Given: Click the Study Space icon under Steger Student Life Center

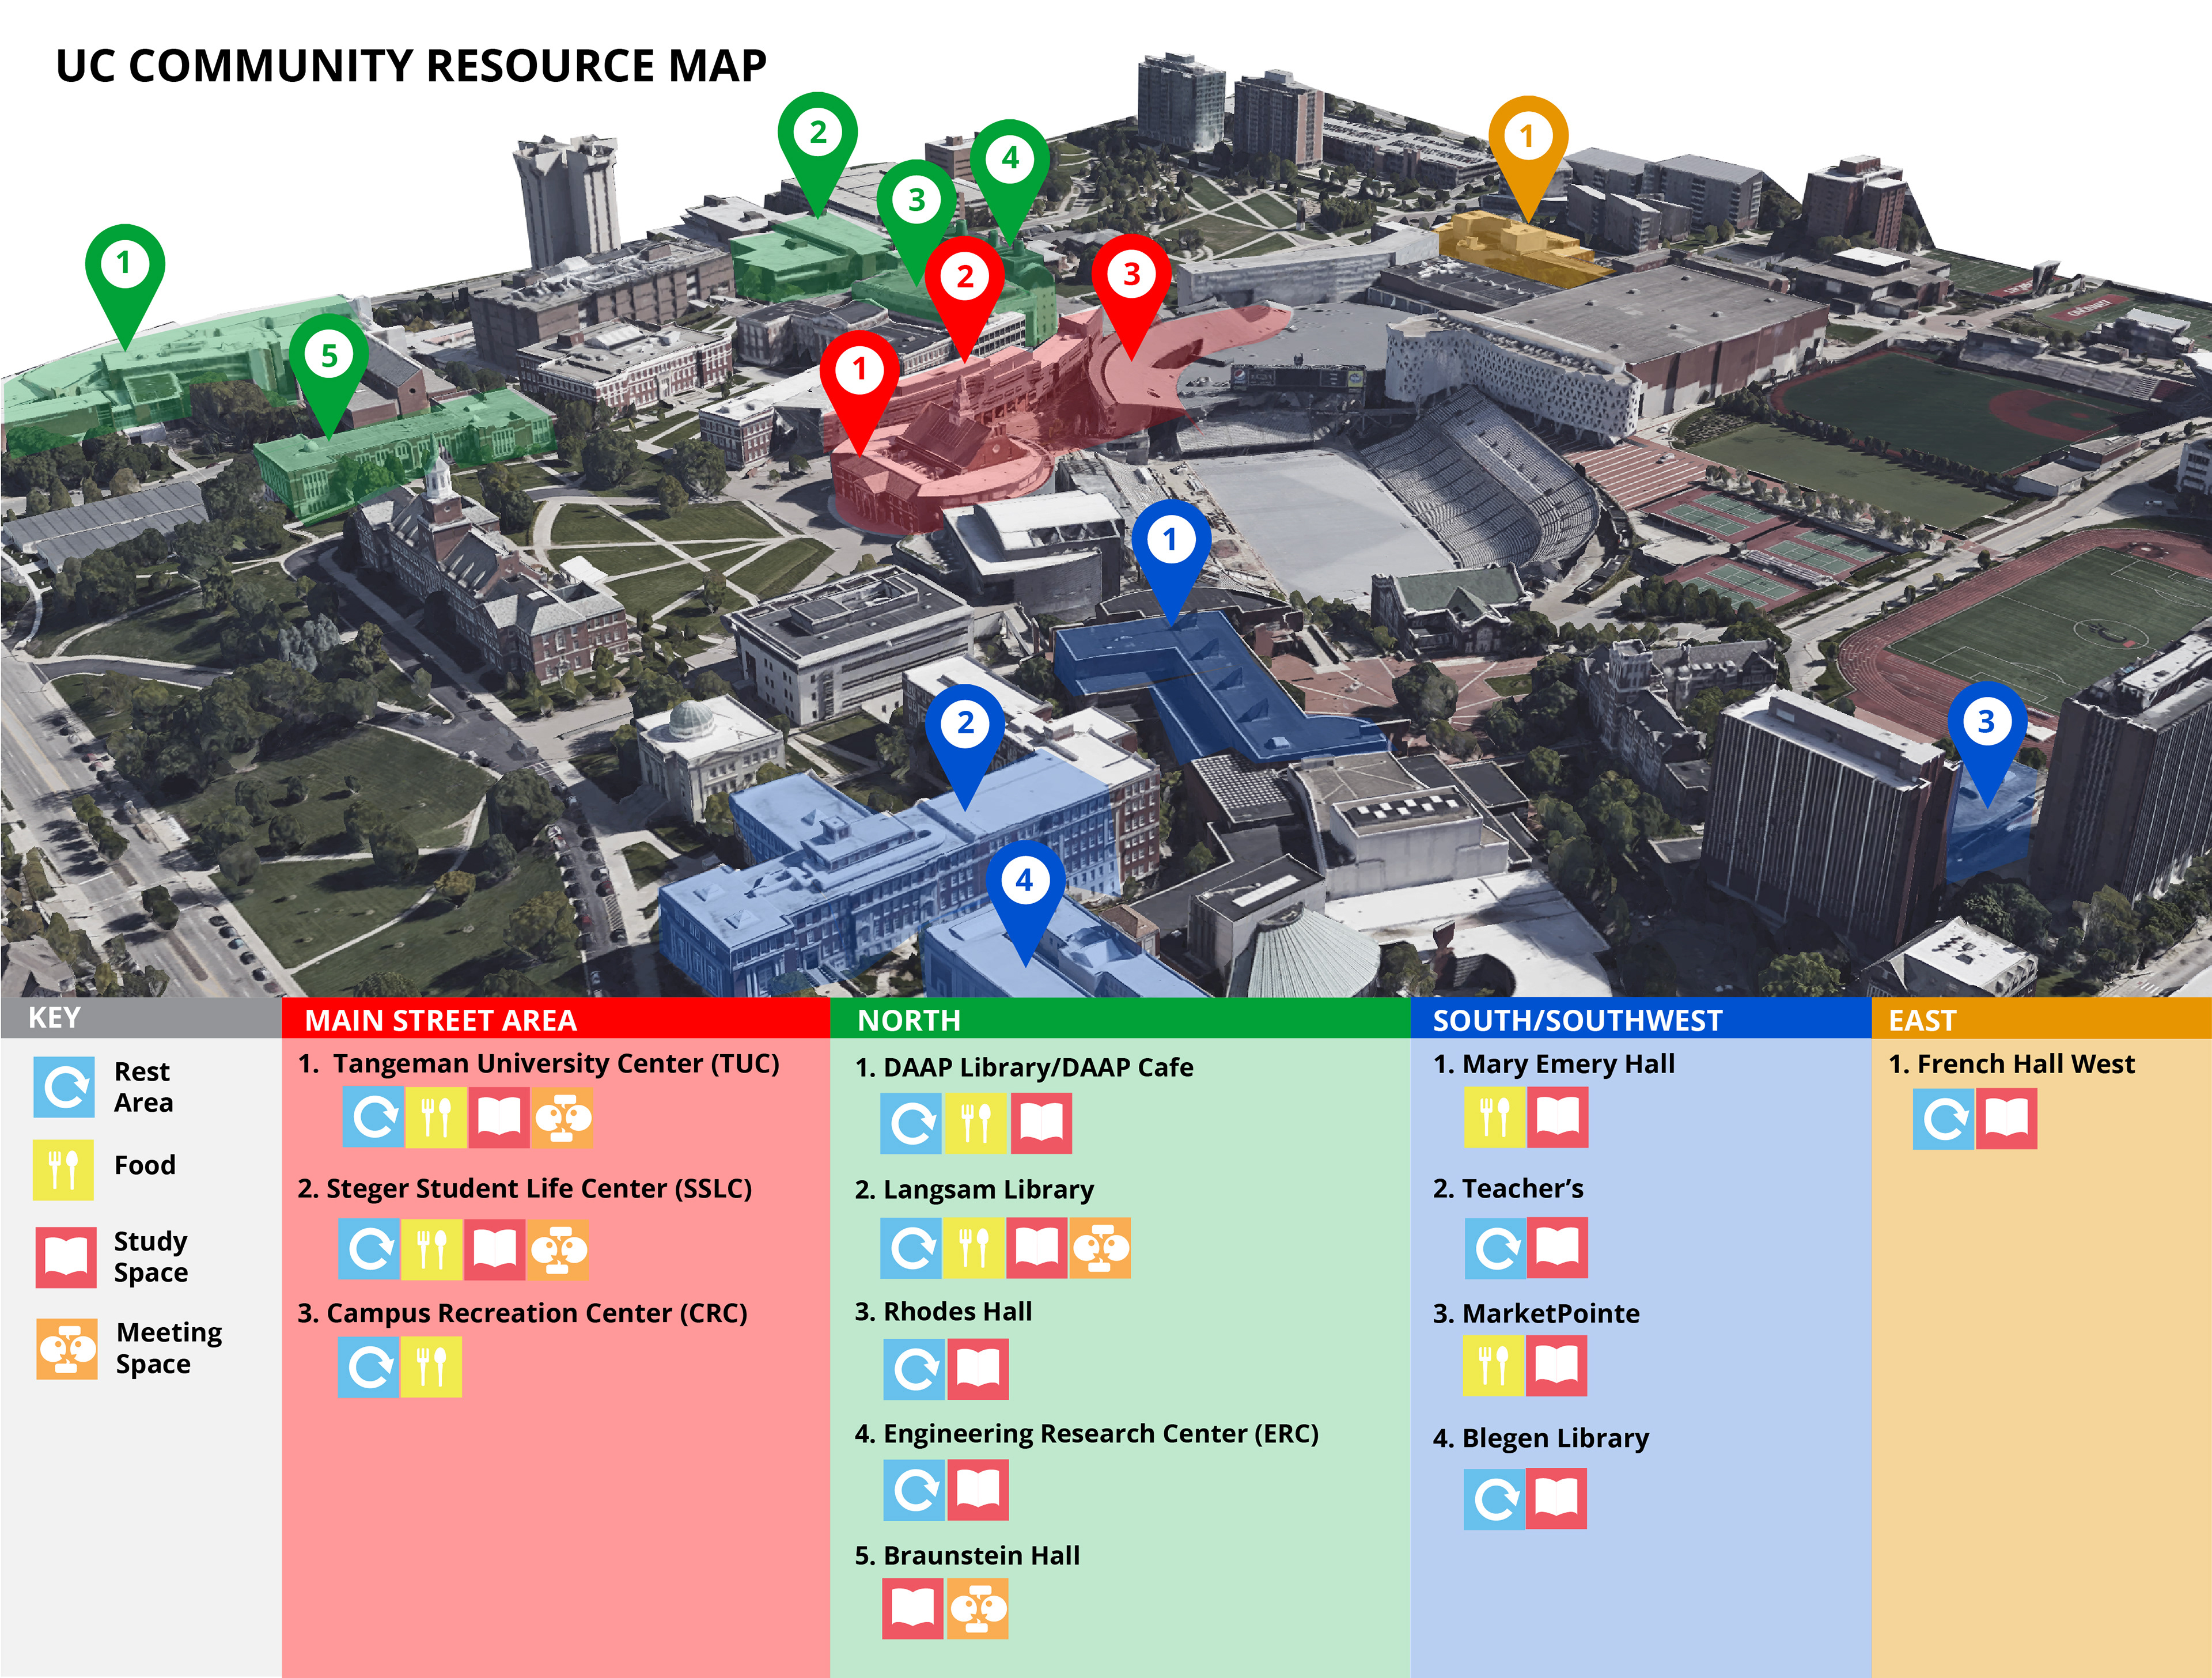Looking at the screenshot, I should pos(494,1249).
